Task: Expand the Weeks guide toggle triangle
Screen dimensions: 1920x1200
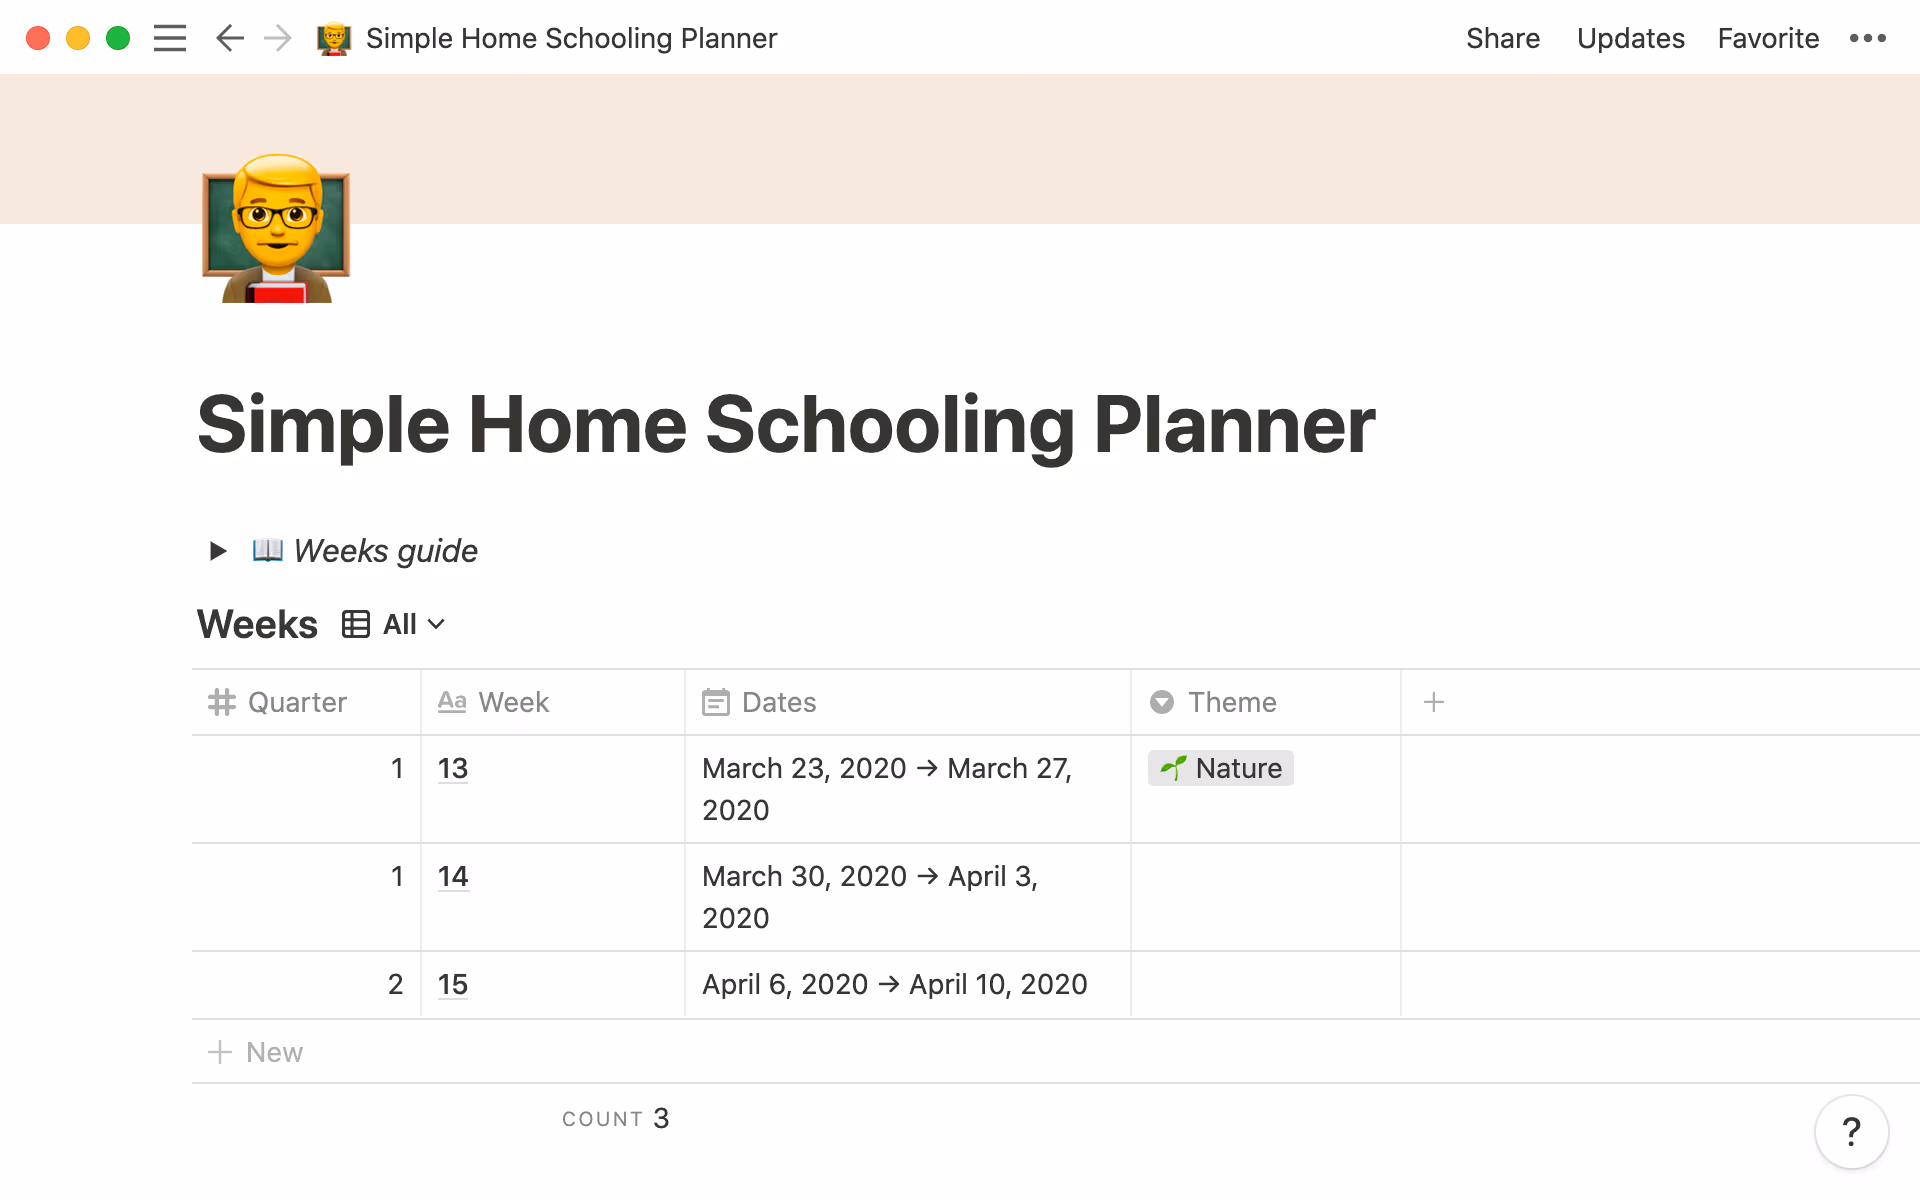Action: click(x=218, y=551)
